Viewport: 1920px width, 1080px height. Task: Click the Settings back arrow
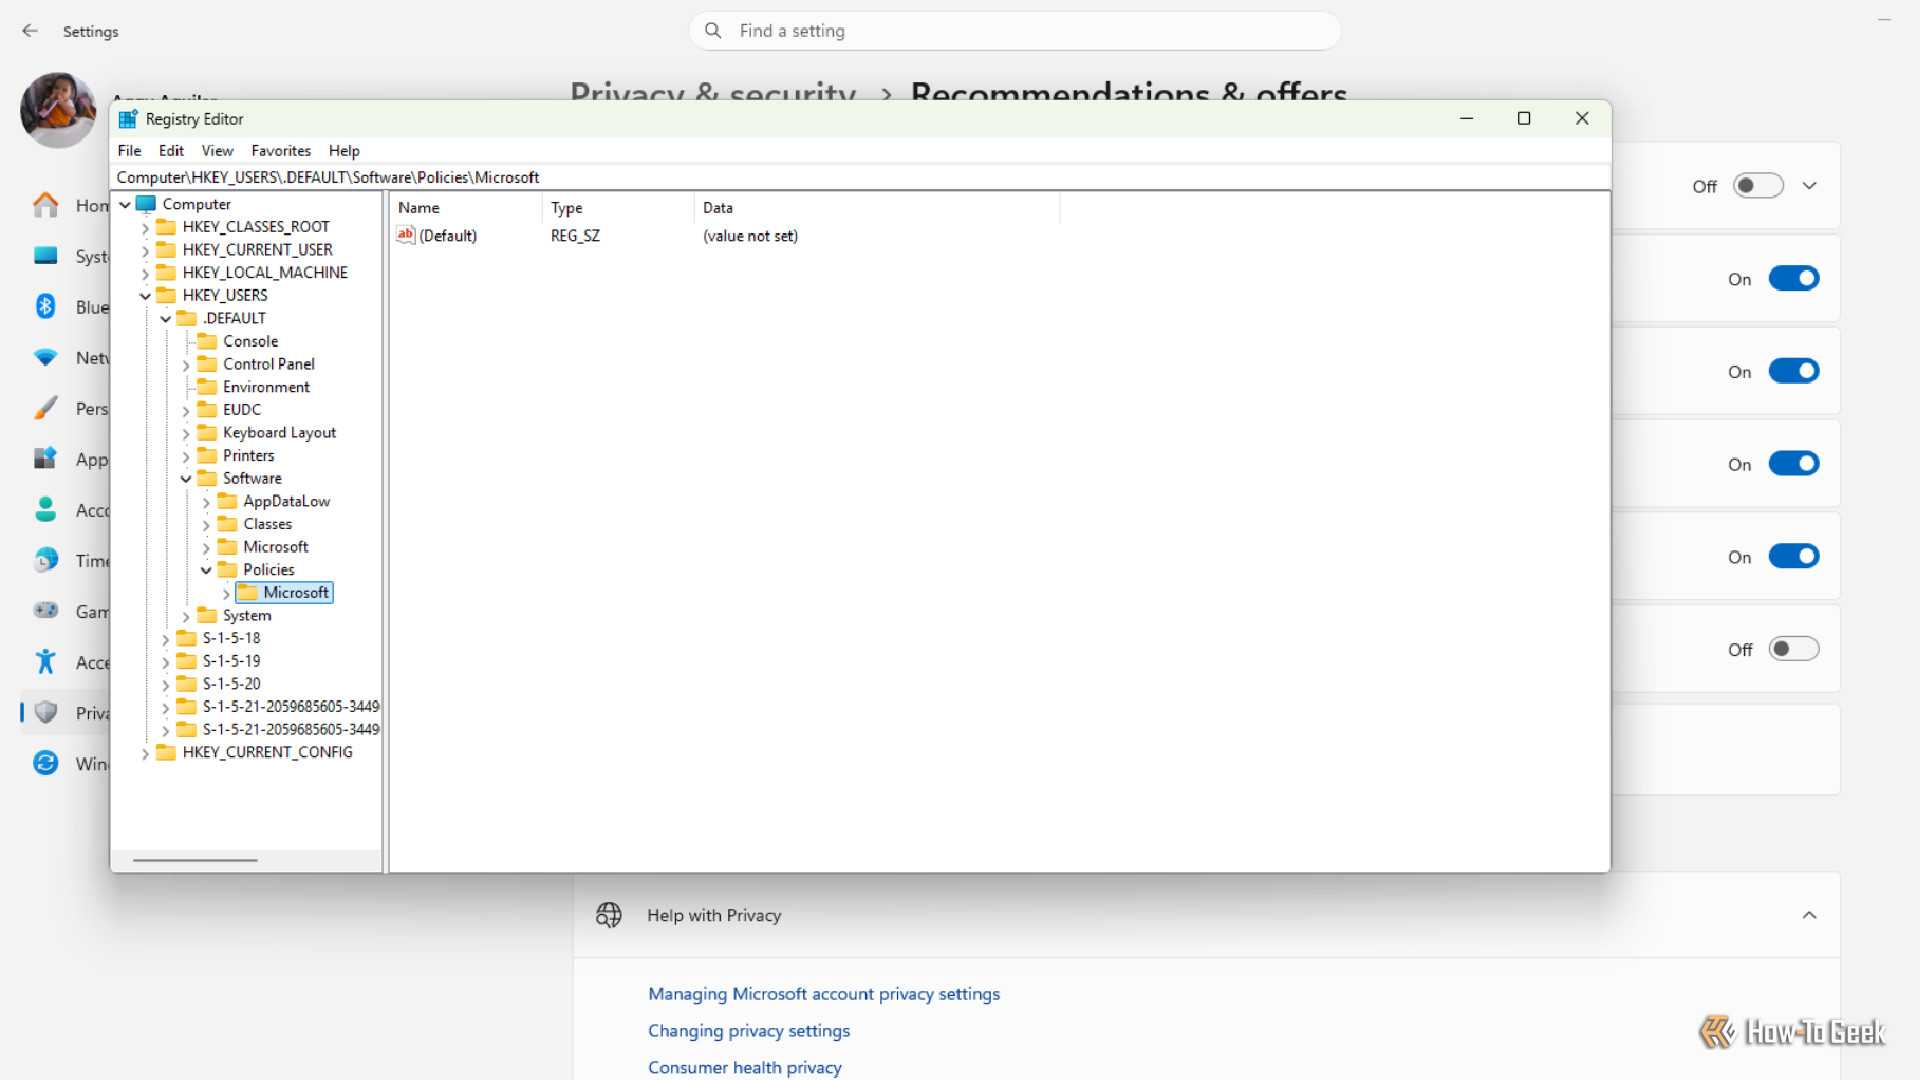30,31
